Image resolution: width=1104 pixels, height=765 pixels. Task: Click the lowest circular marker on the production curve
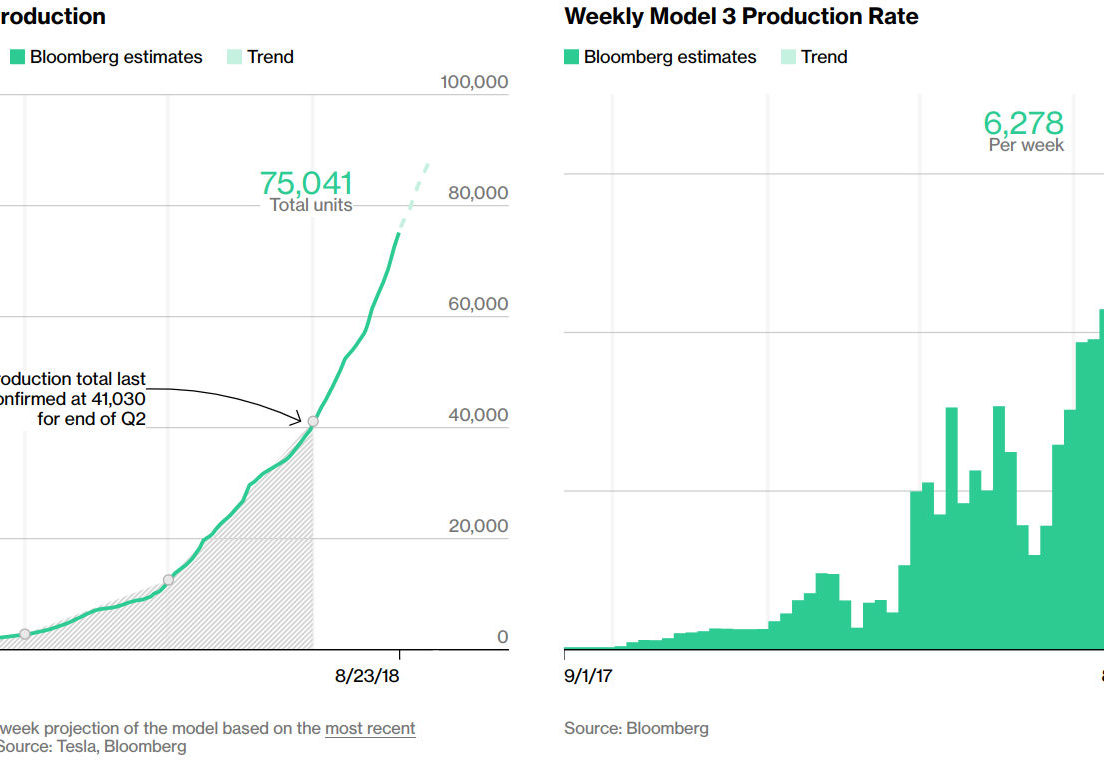point(25,634)
